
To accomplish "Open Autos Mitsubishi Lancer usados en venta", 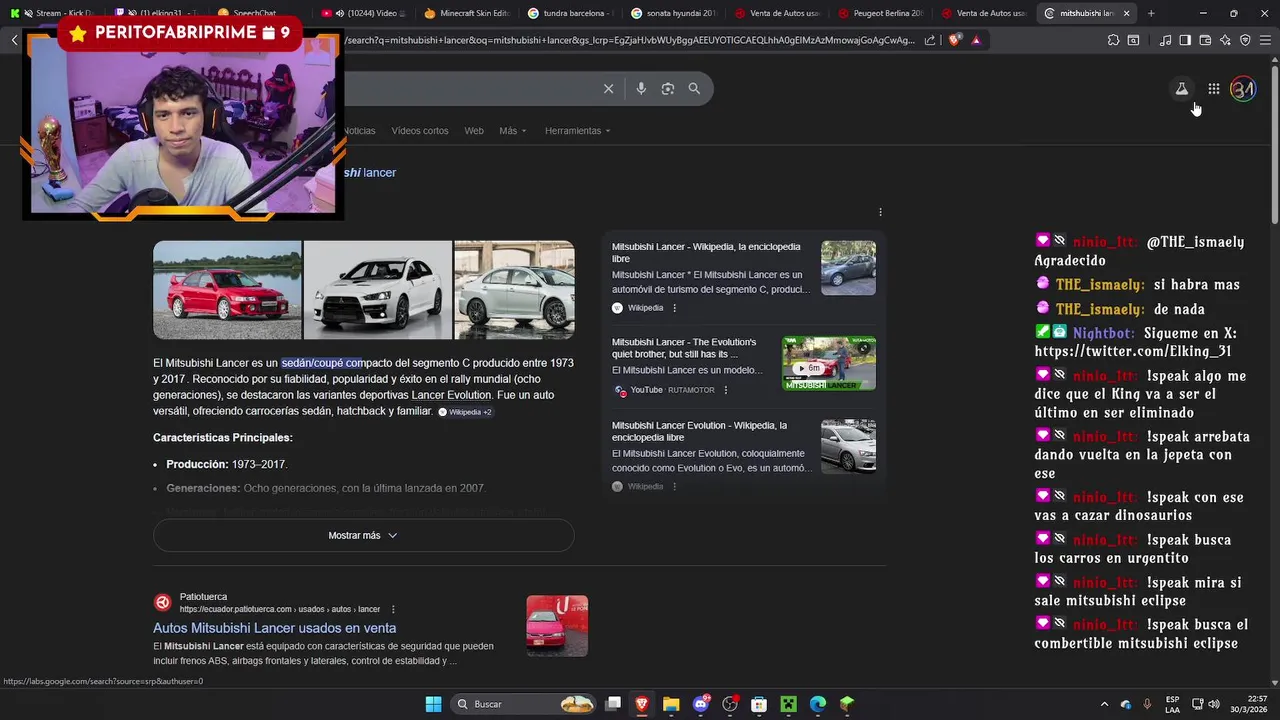I will [274, 628].
